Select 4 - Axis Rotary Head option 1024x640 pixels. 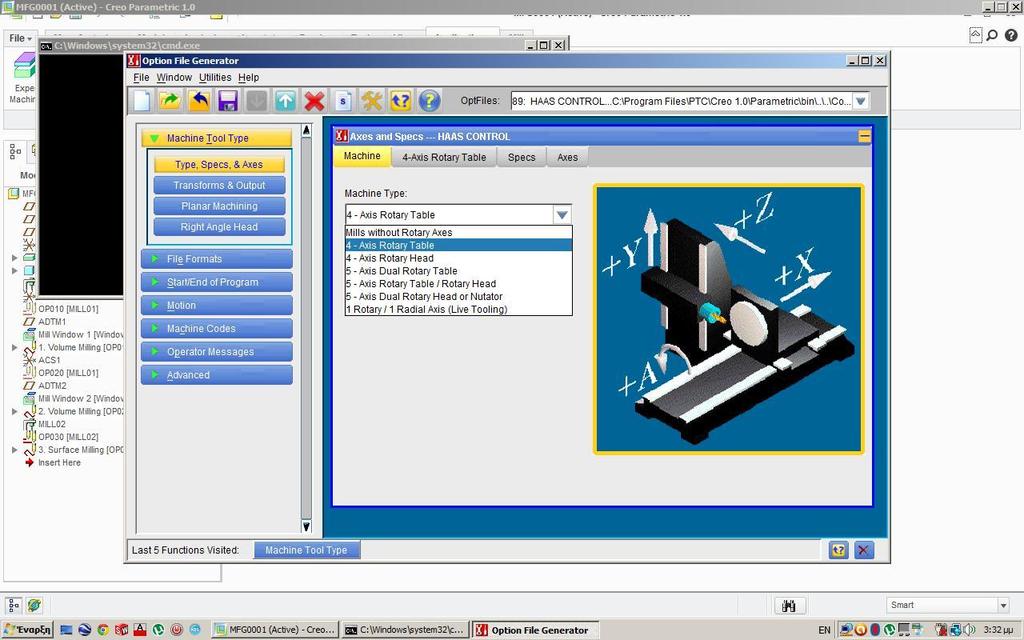coord(458,258)
